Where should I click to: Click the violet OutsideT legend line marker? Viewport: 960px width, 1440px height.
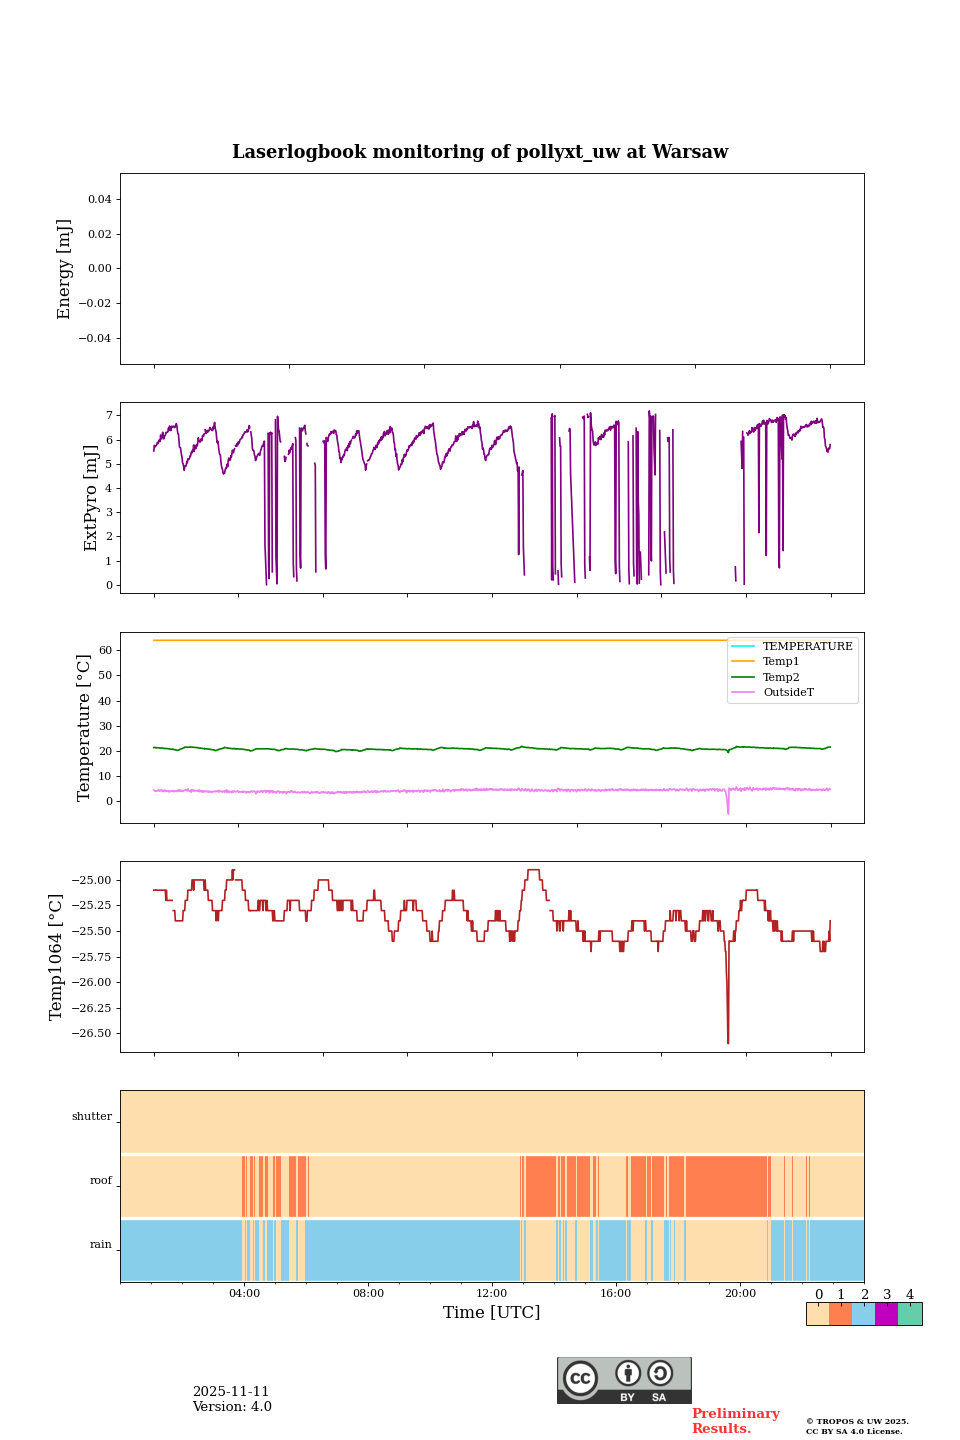[743, 693]
